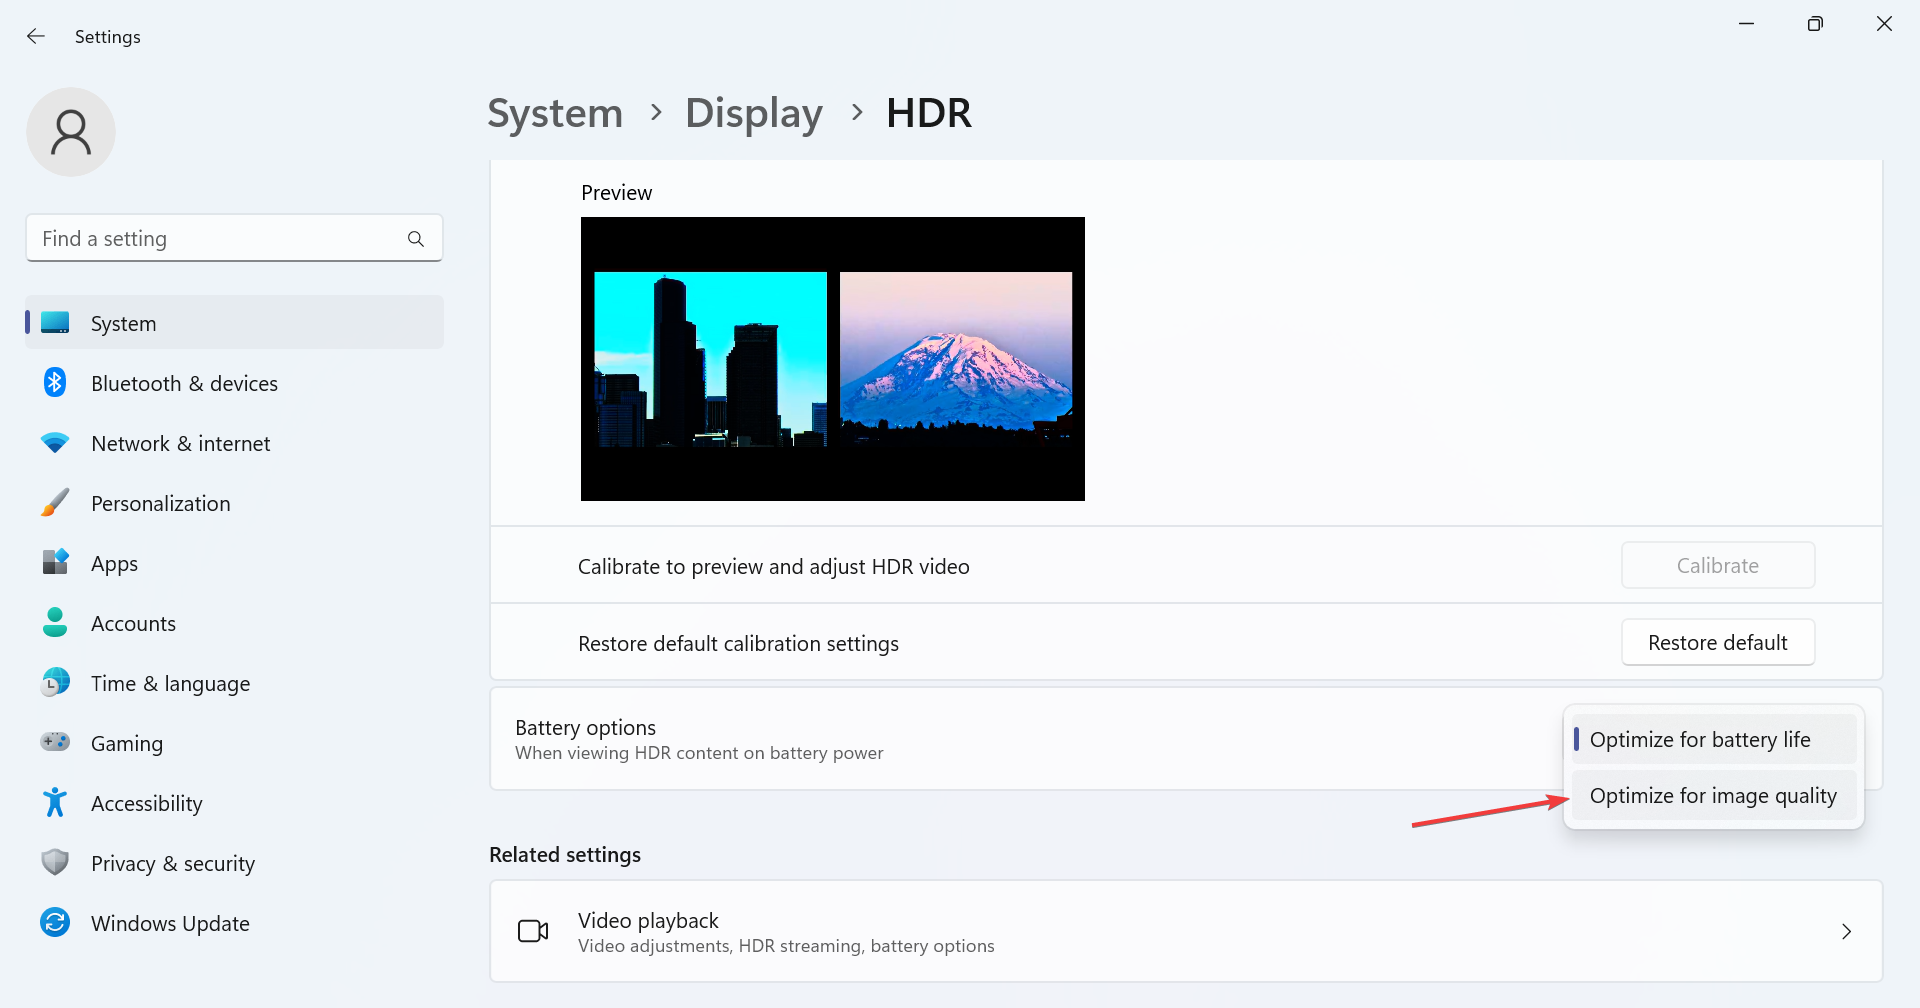Click the Gaming controller icon
Image resolution: width=1920 pixels, height=1008 pixels.
tap(55, 742)
